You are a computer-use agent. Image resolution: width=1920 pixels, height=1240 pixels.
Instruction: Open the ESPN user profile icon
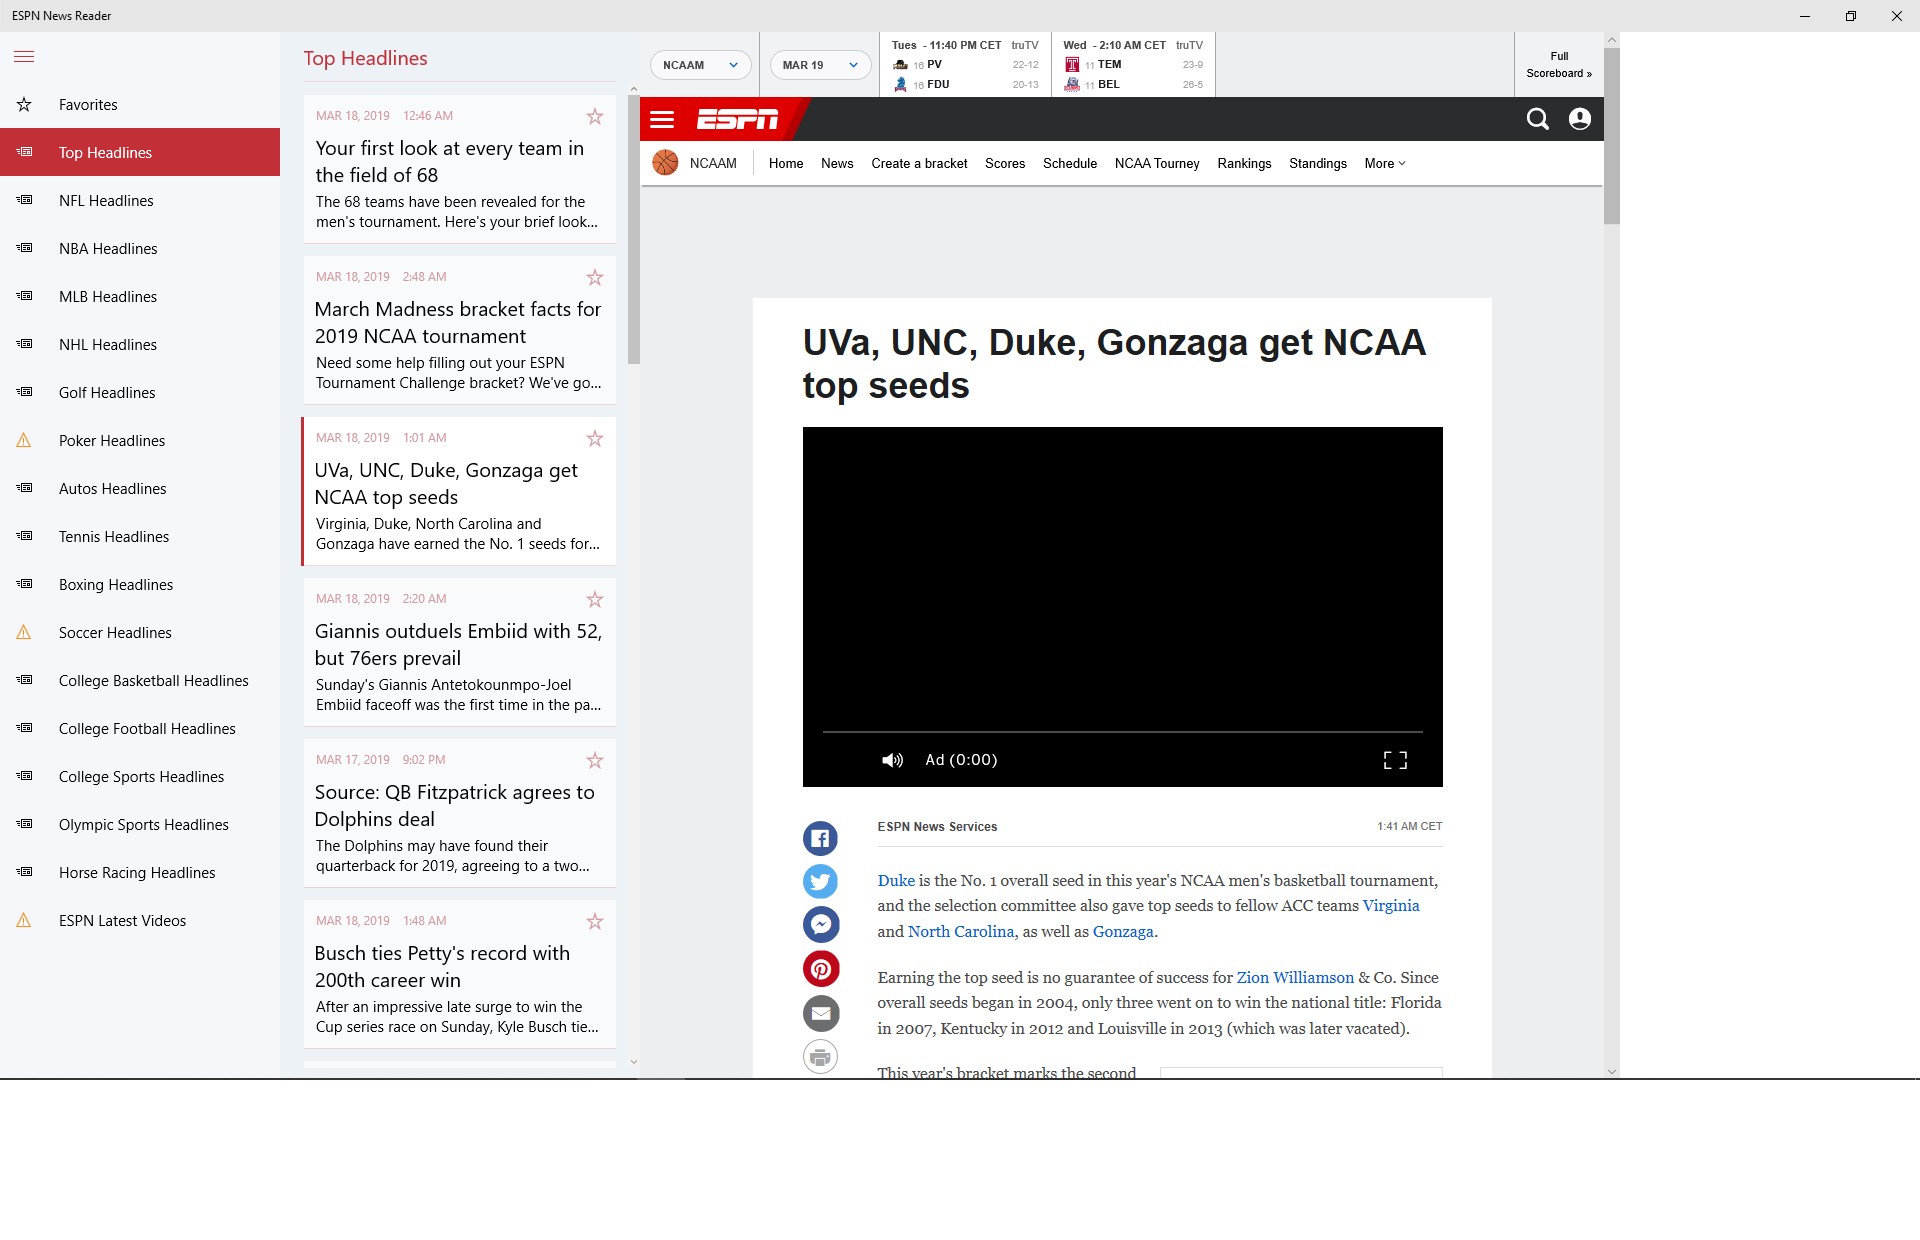coord(1579,119)
